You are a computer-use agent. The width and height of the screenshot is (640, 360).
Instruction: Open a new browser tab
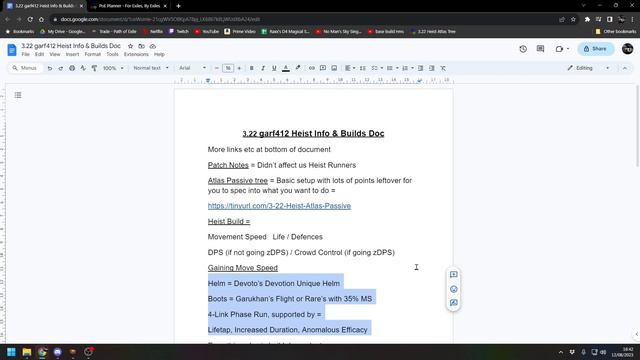(178, 6)
